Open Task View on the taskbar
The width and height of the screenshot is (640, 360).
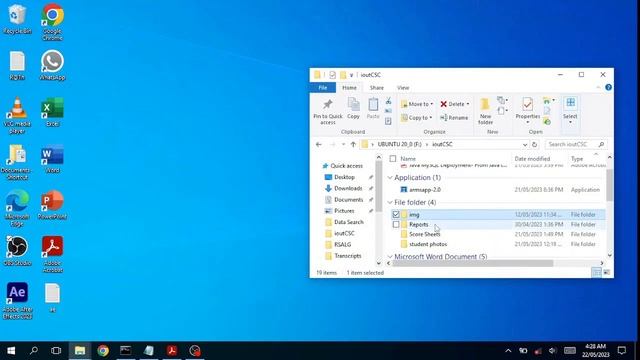point(56,351)
